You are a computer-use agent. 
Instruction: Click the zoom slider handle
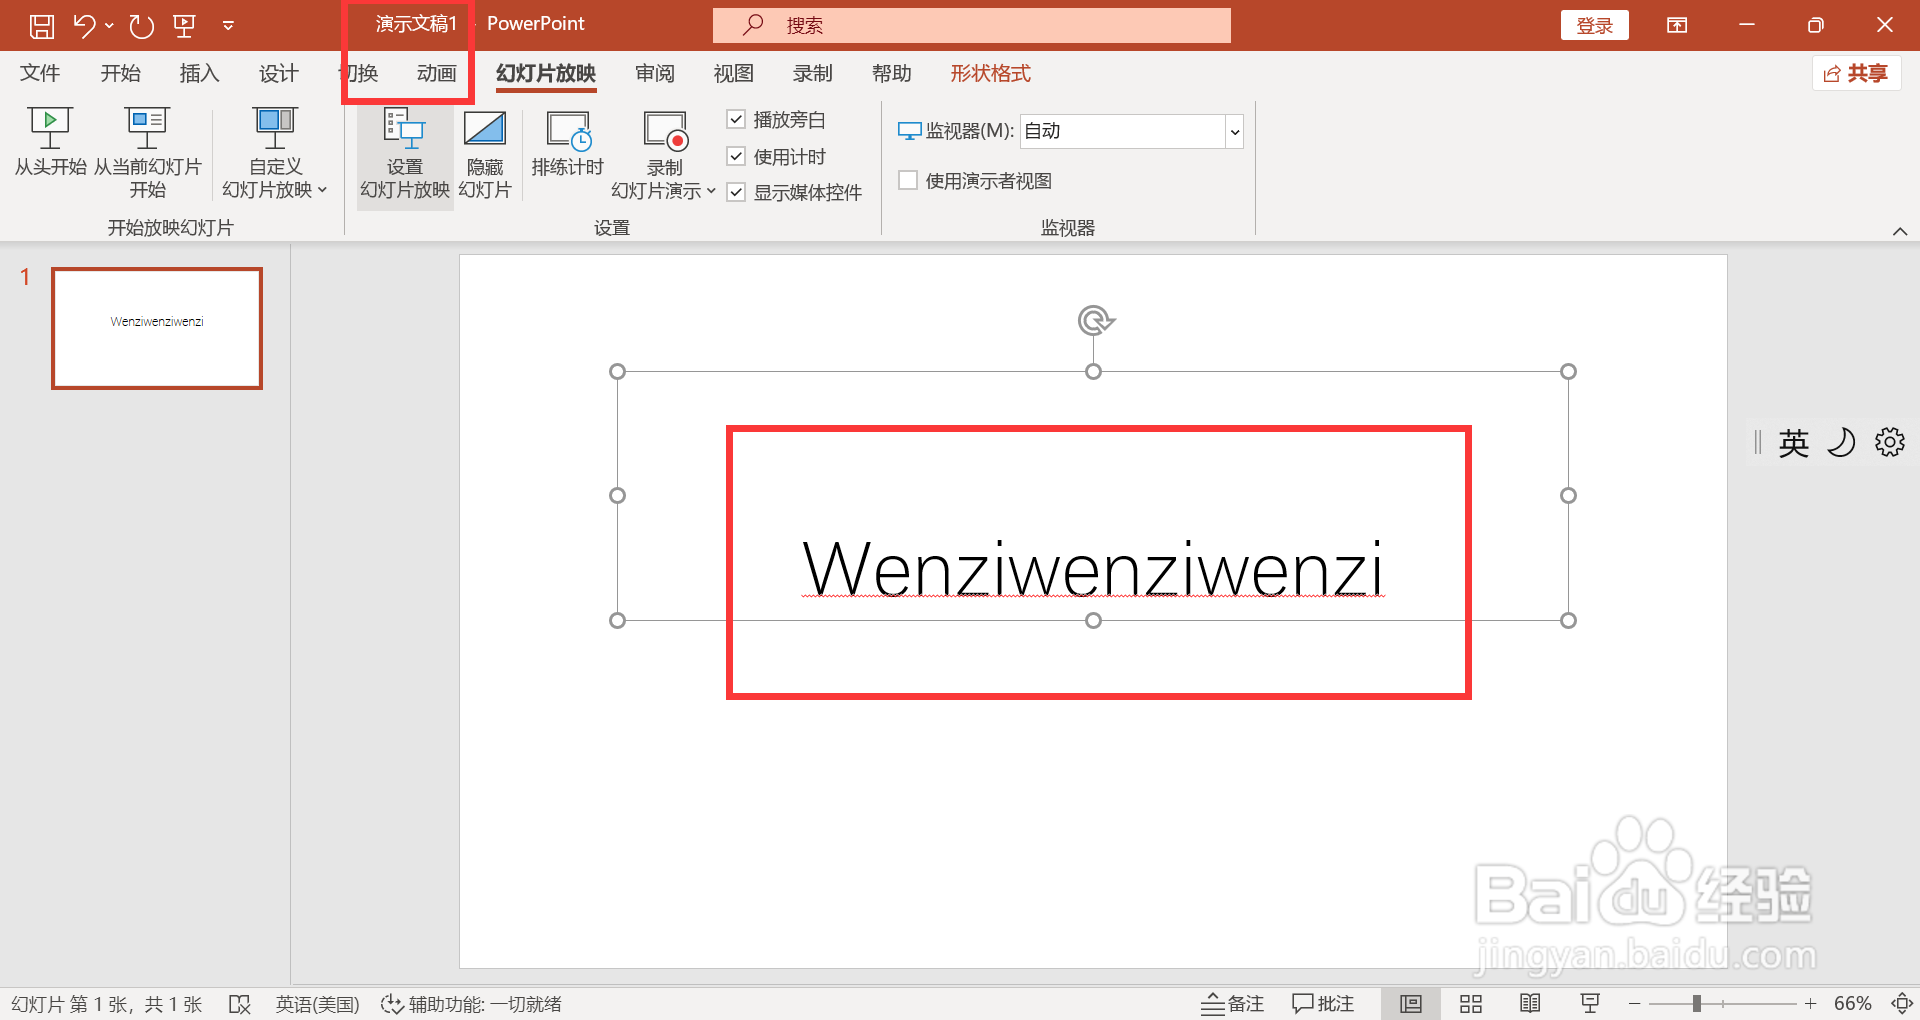(x=1697, y=1004)
